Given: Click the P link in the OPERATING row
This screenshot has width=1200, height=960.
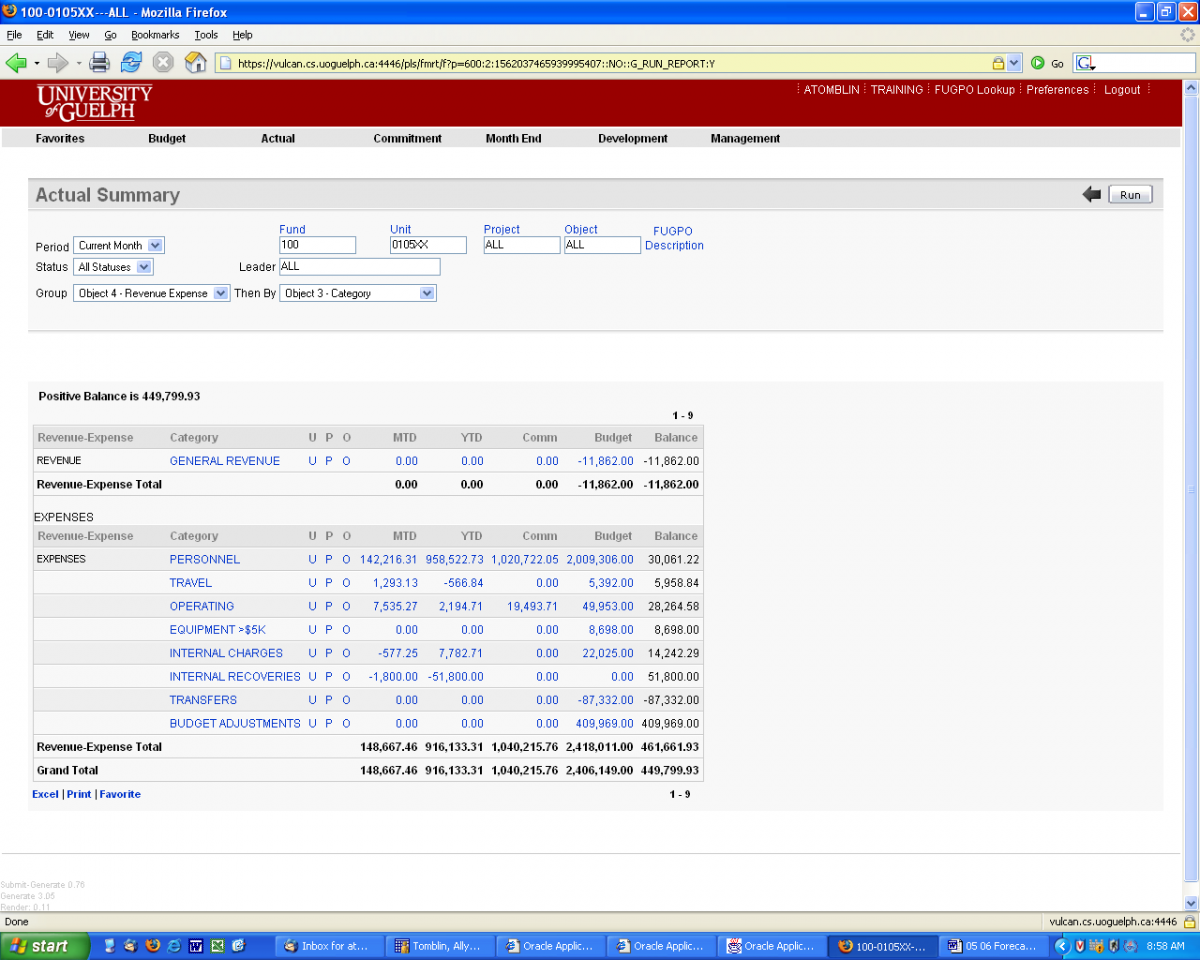Looking at the screenshot, I should click(329, 606).
